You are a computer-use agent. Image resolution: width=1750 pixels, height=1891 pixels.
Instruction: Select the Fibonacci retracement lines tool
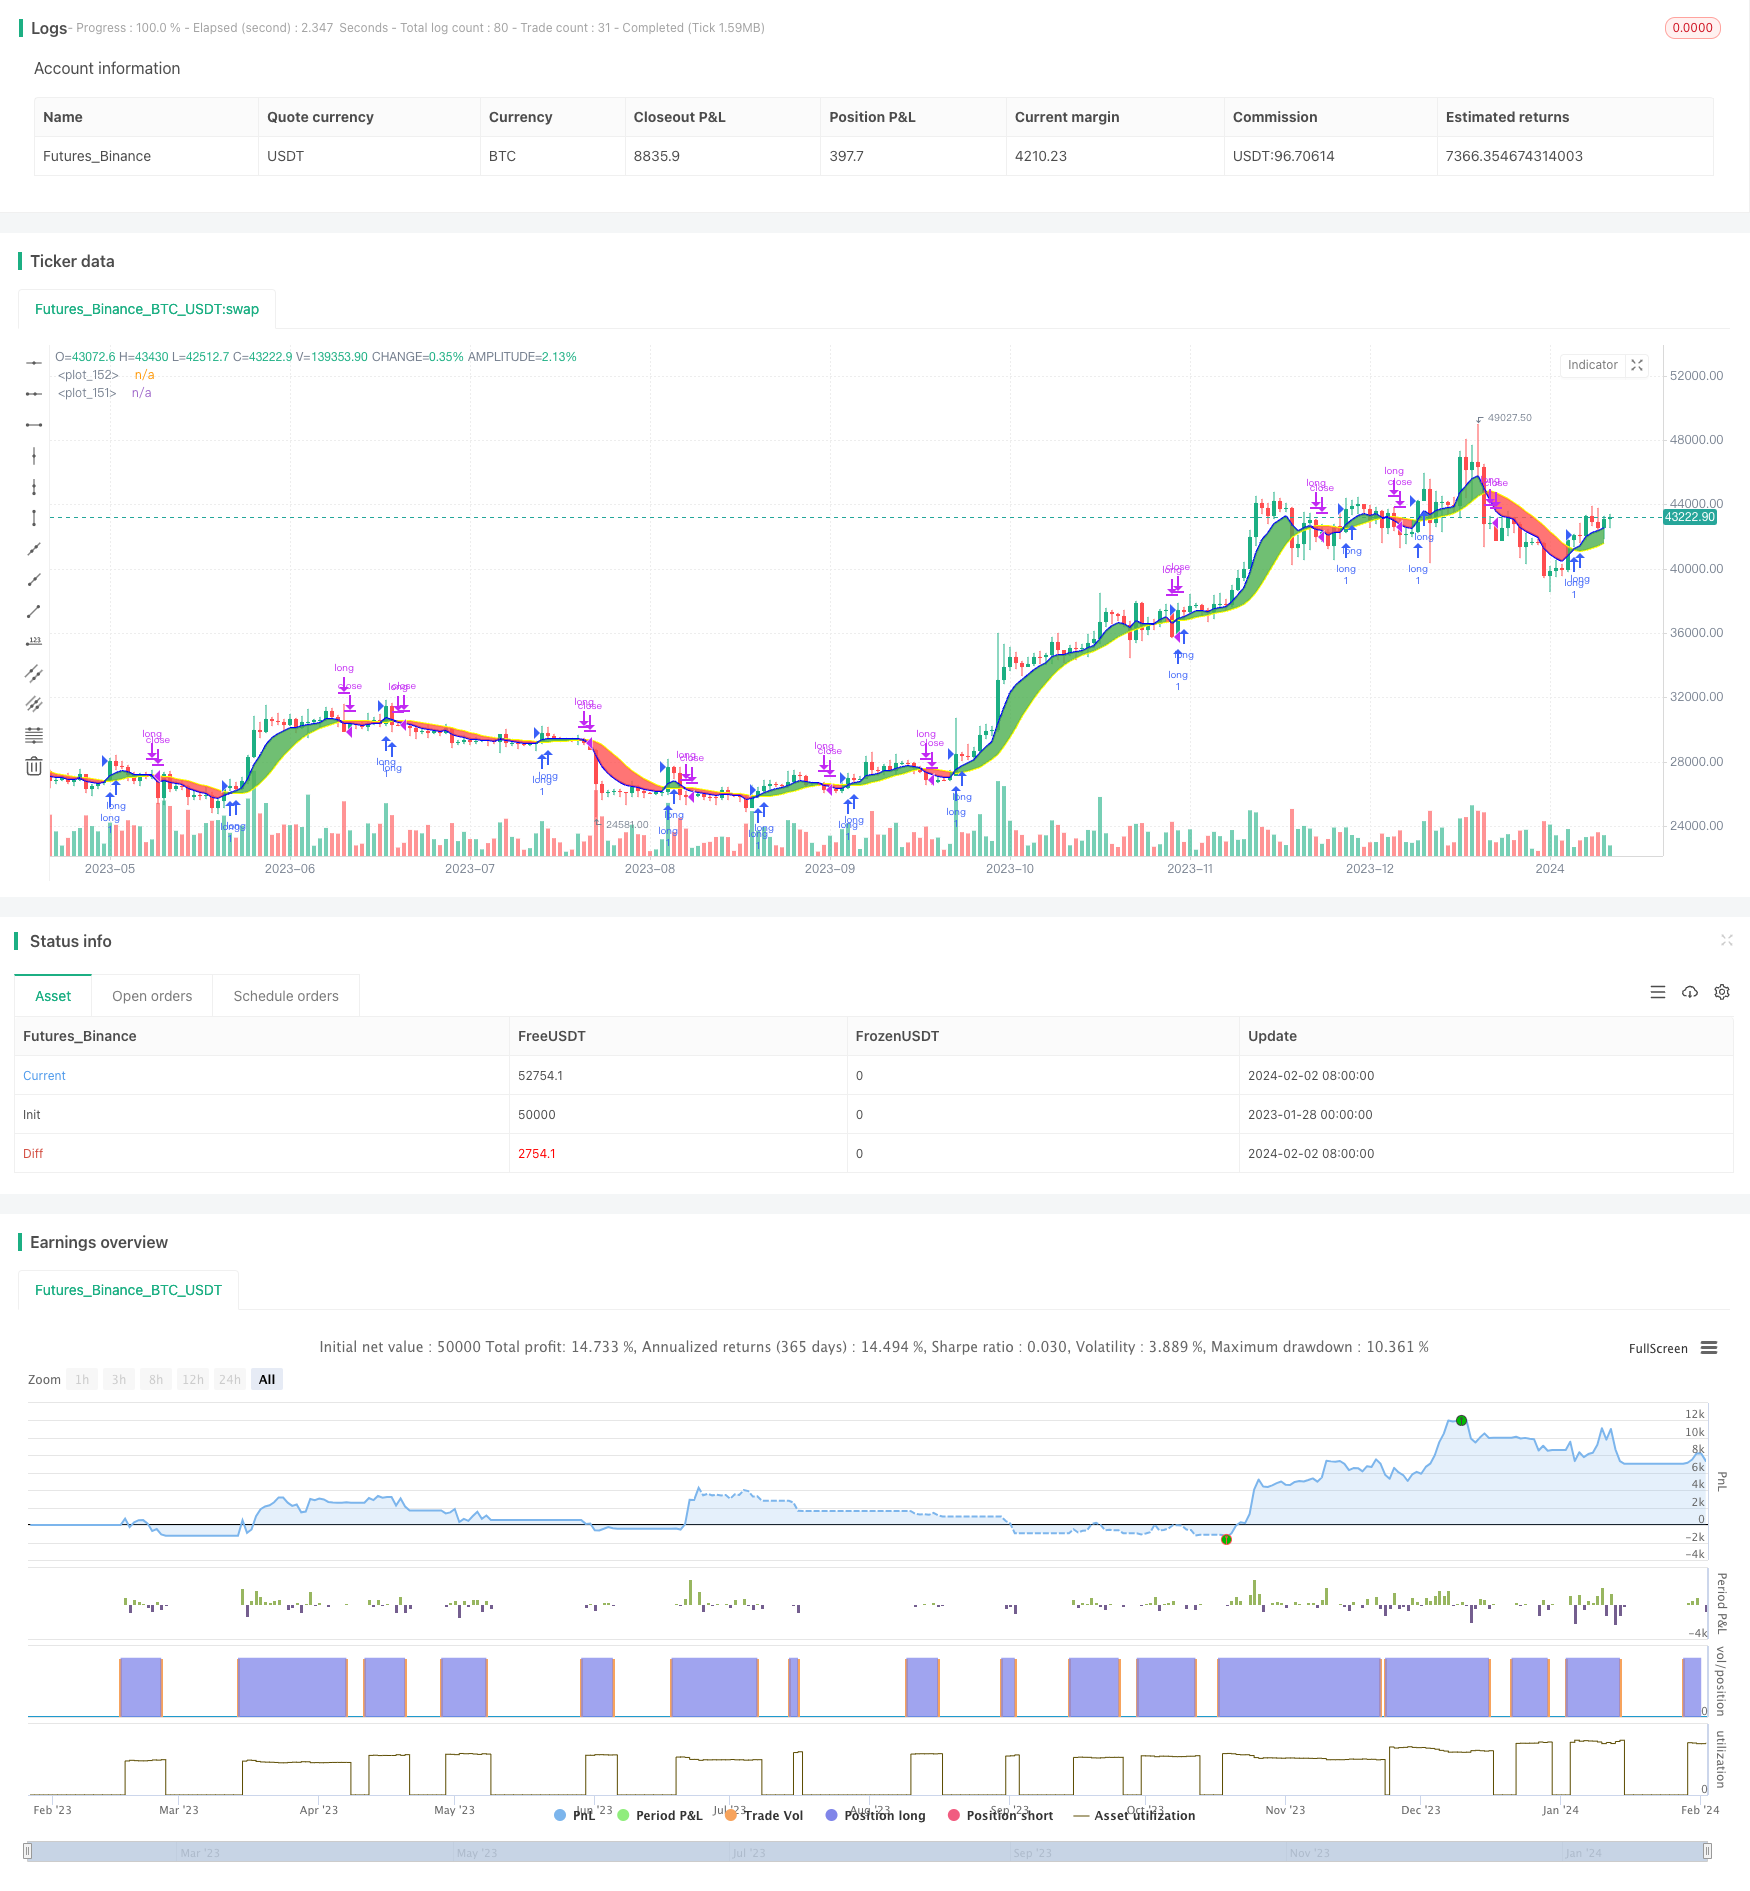click(x=34, y=735)
